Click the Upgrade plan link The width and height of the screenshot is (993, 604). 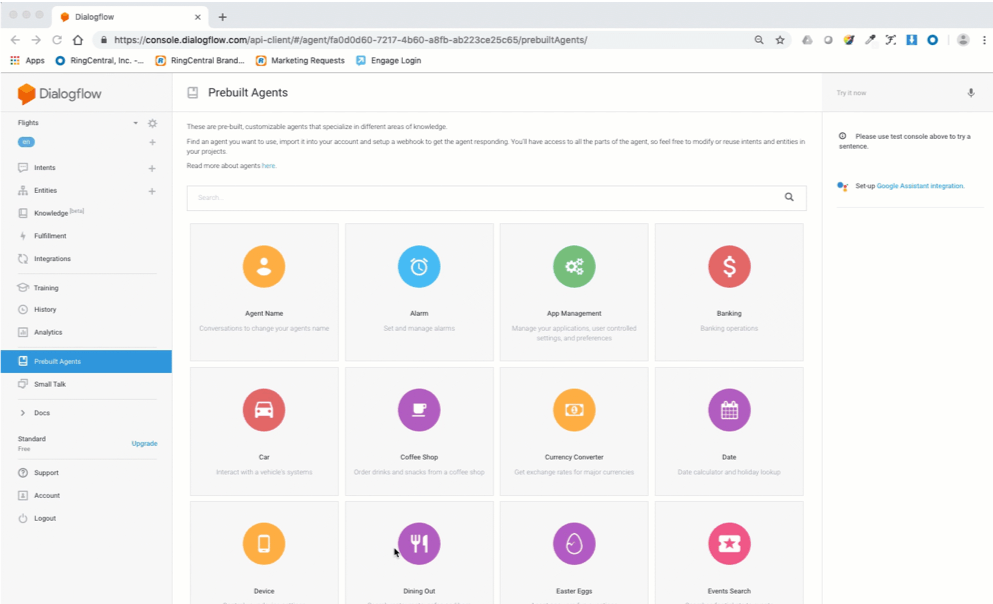click(x=144, y=443)
